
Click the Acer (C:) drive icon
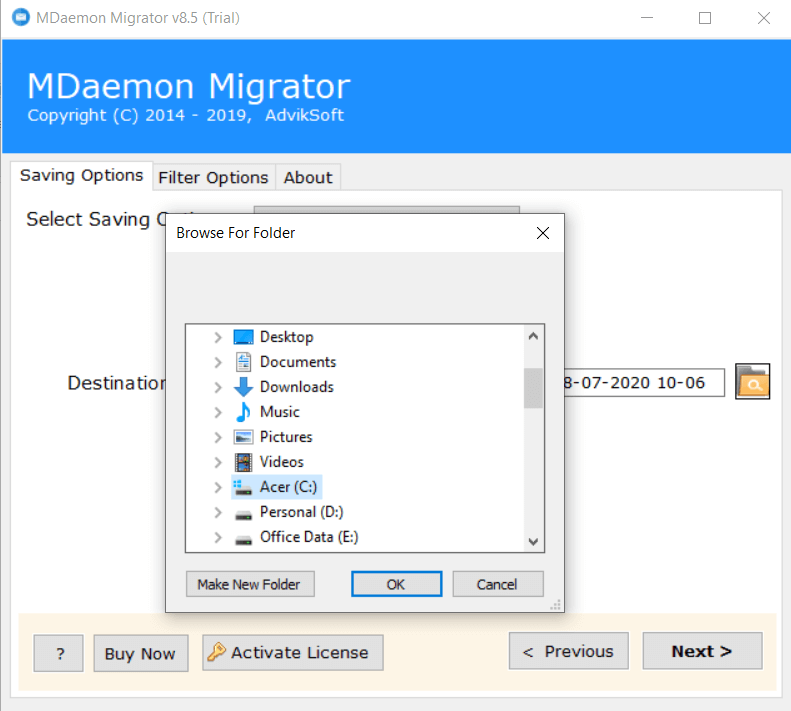click(243, 487)
